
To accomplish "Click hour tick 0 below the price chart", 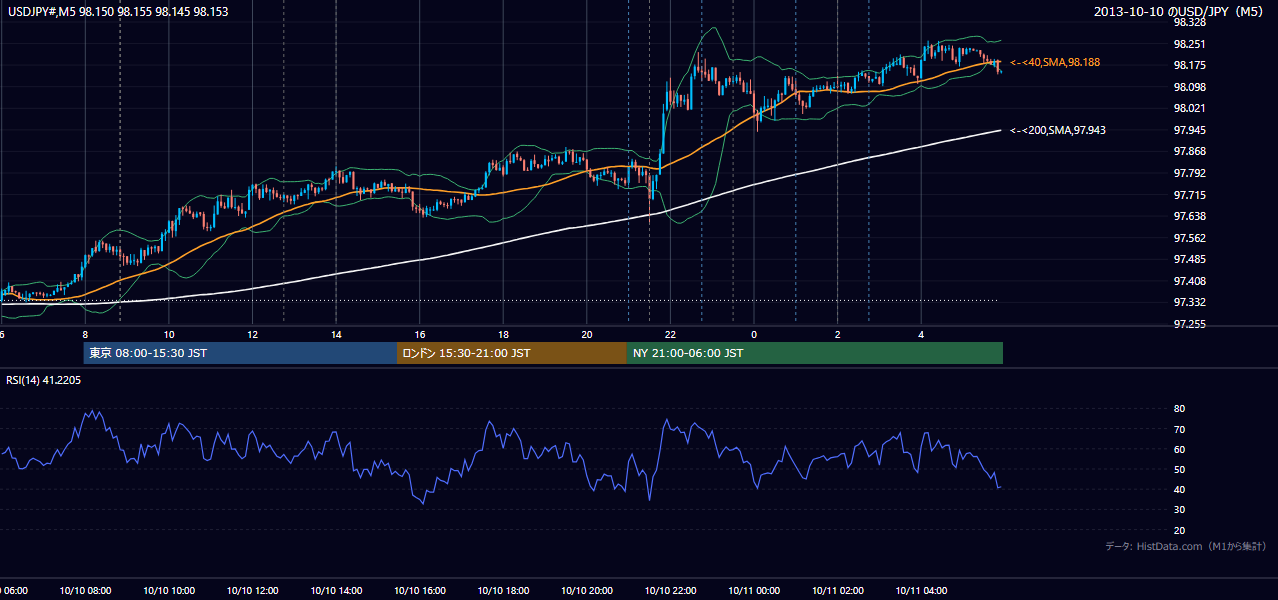I will pyautogui.click(x=754, y=334).
